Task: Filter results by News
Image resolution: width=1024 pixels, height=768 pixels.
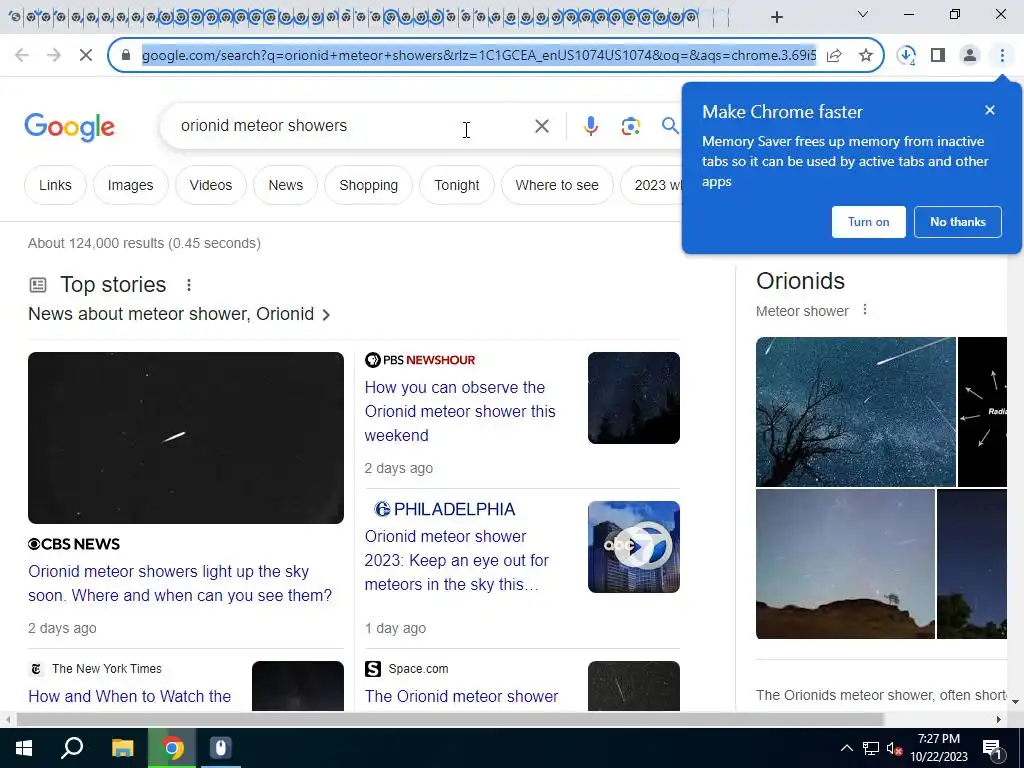Action: (285, 185)
